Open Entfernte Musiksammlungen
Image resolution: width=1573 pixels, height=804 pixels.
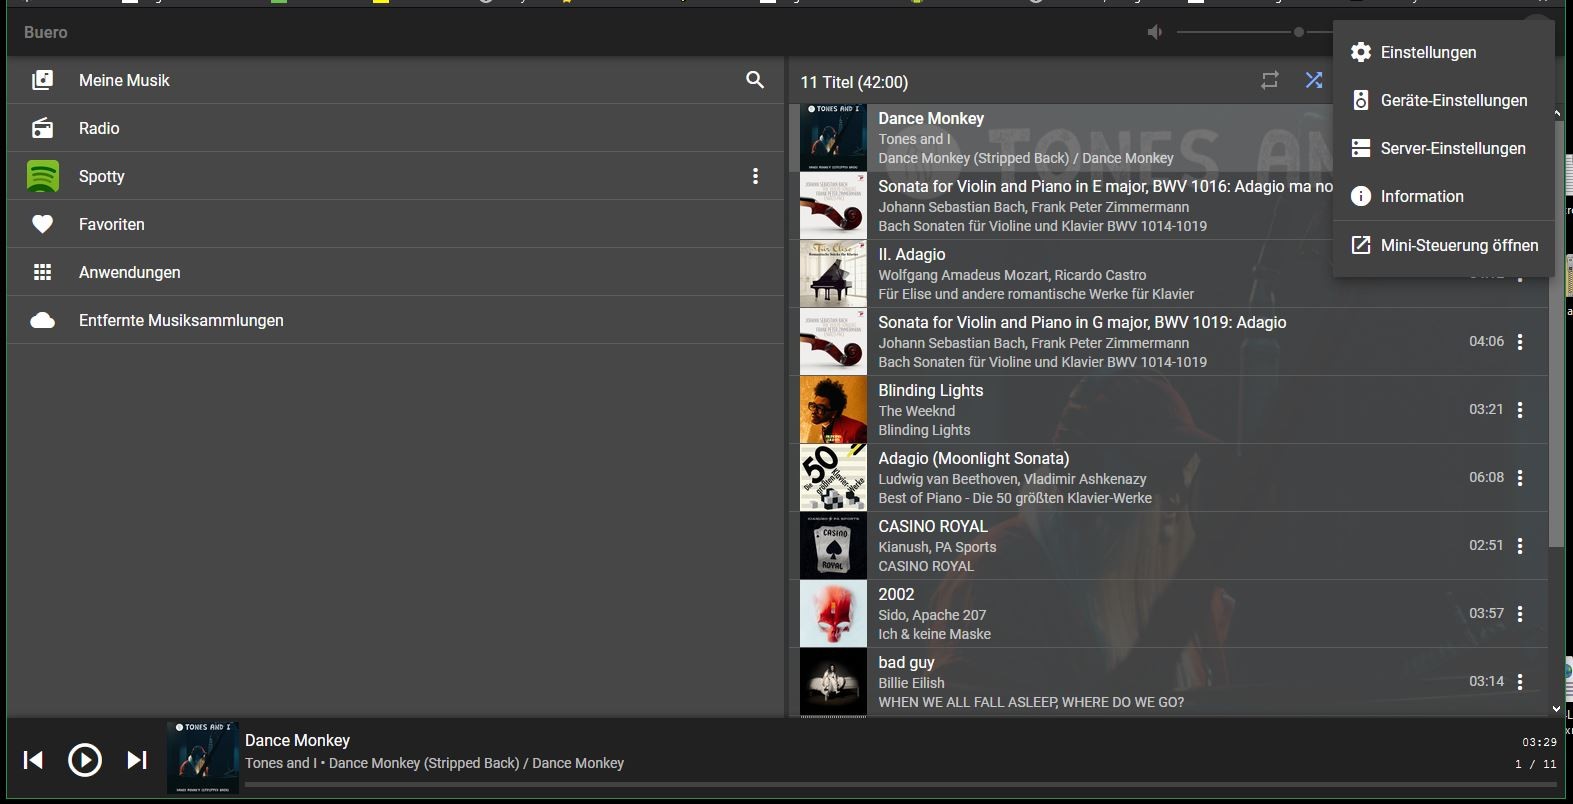181,320
